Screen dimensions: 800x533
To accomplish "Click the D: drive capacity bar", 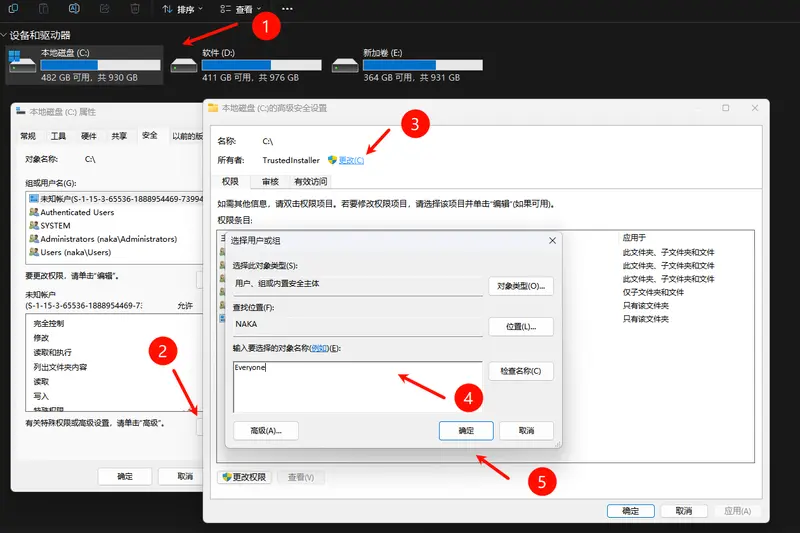I will (261, 65).
